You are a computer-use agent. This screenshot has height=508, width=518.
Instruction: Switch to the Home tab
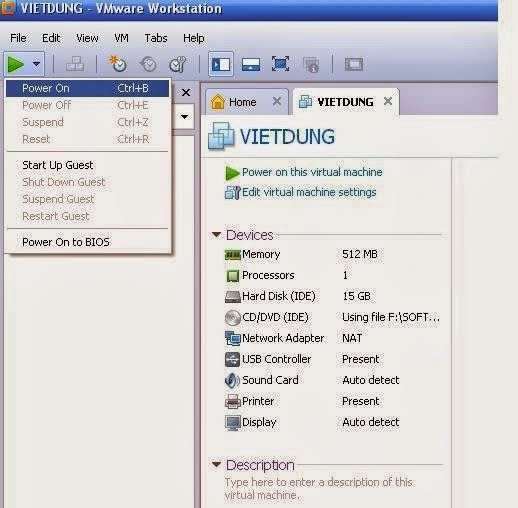[247, 102]
